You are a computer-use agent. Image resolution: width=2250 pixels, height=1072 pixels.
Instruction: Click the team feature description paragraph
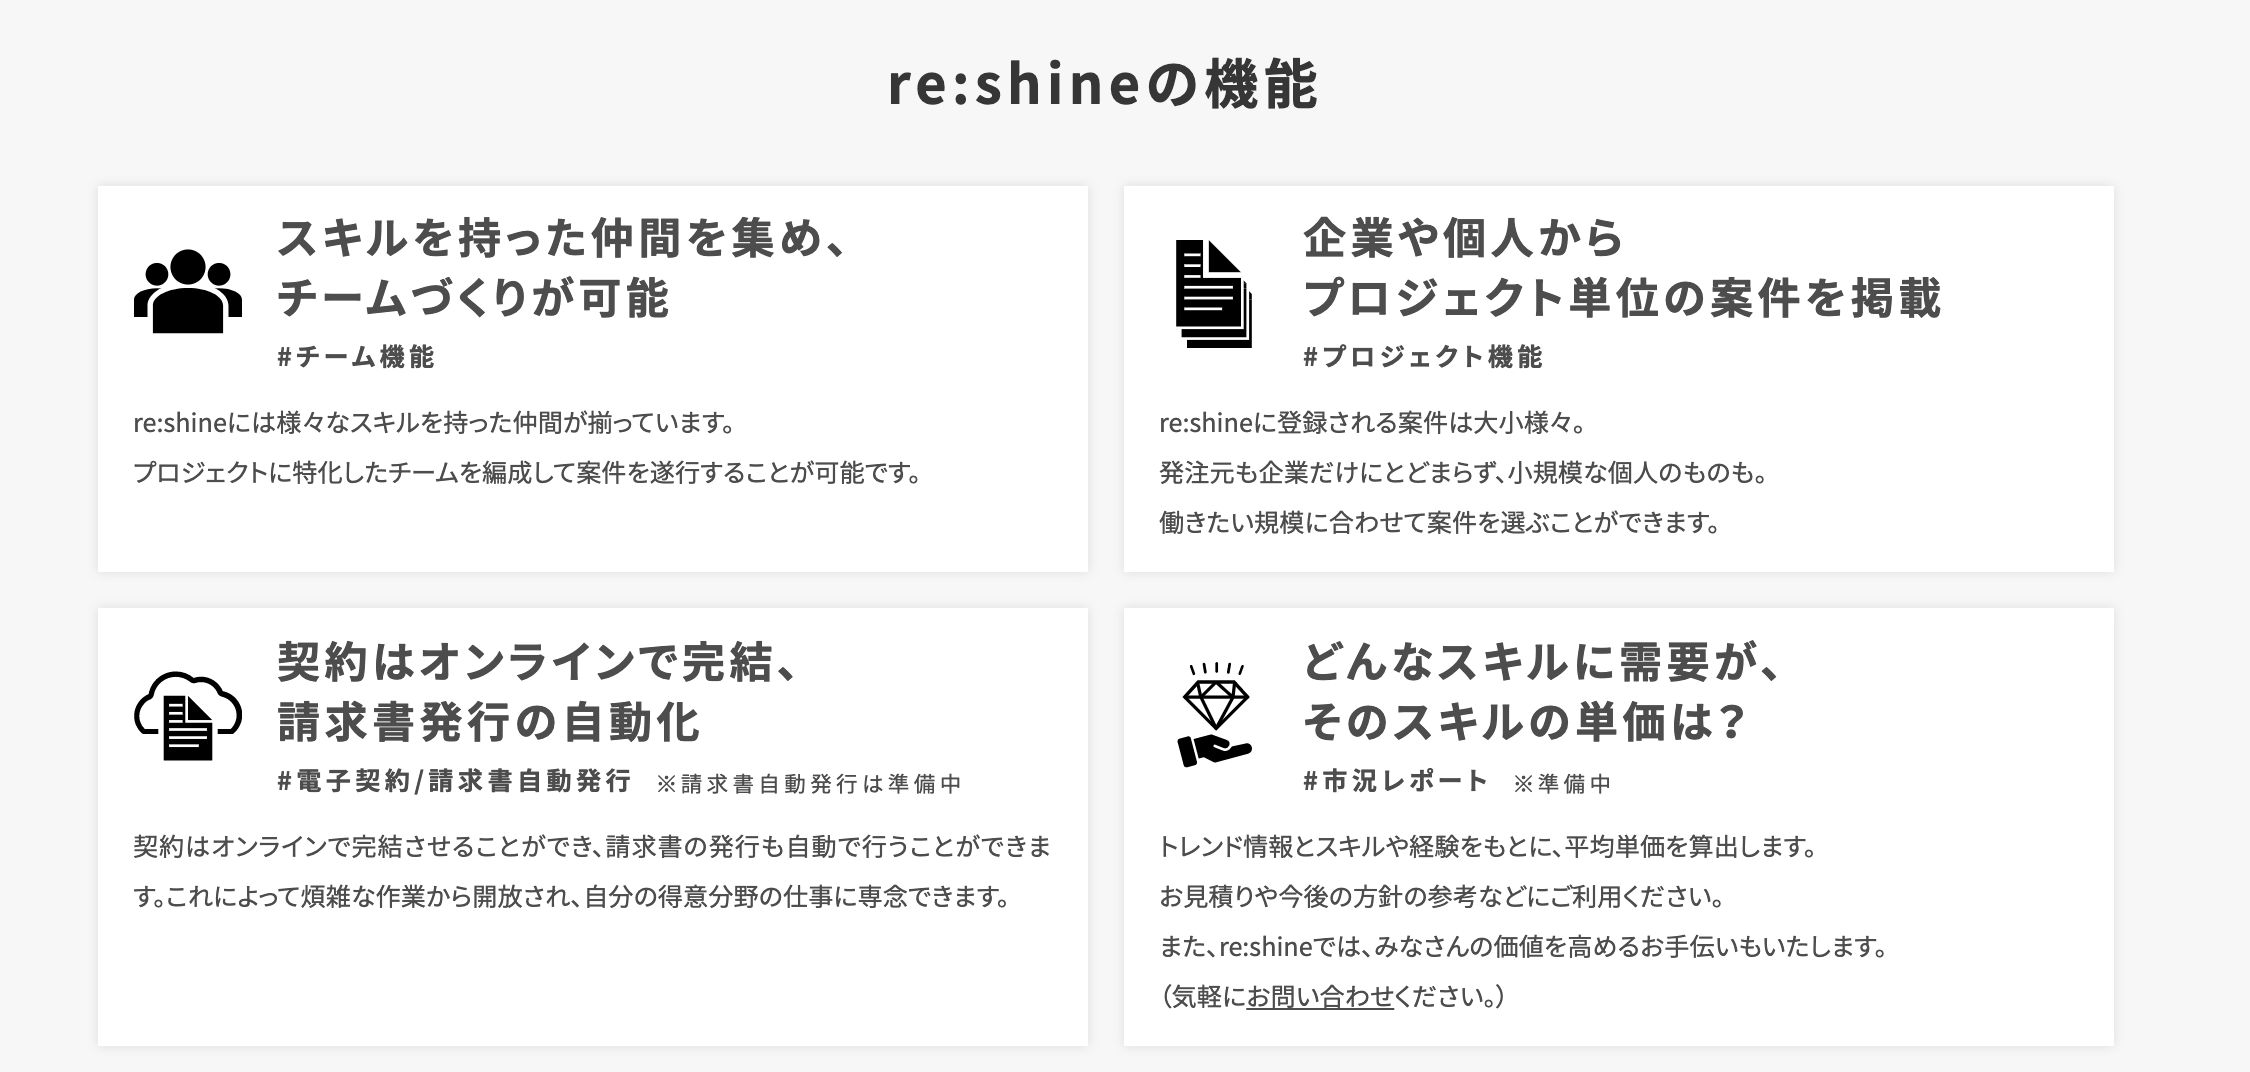coord(529,447)
